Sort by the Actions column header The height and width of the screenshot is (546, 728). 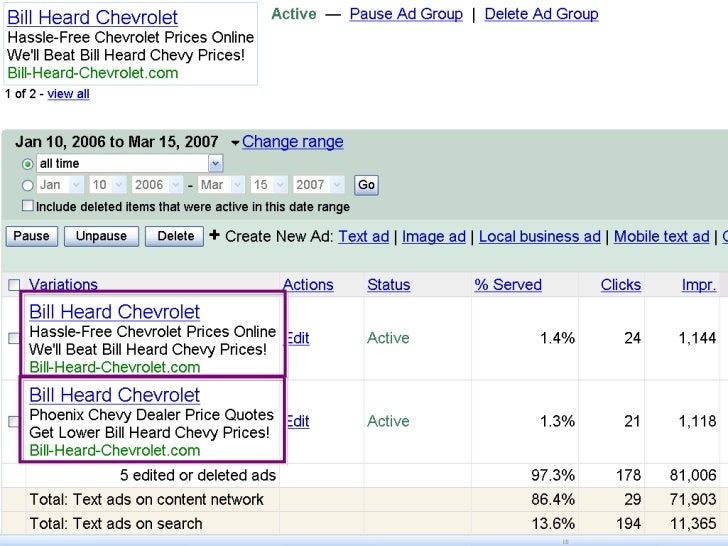pyautogui.click(x=308, y=284)
